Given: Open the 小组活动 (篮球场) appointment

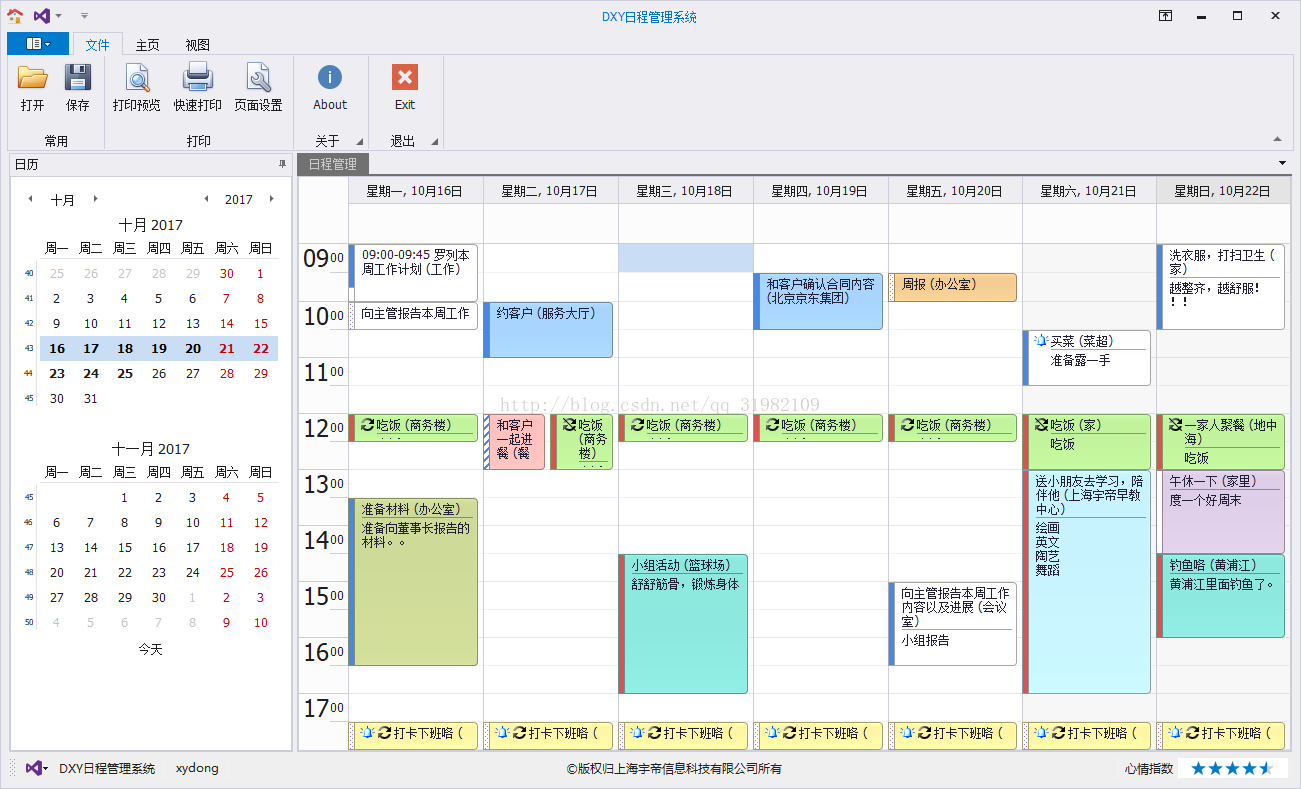Looking at the screenshot, I should click(x=683, y=624).
